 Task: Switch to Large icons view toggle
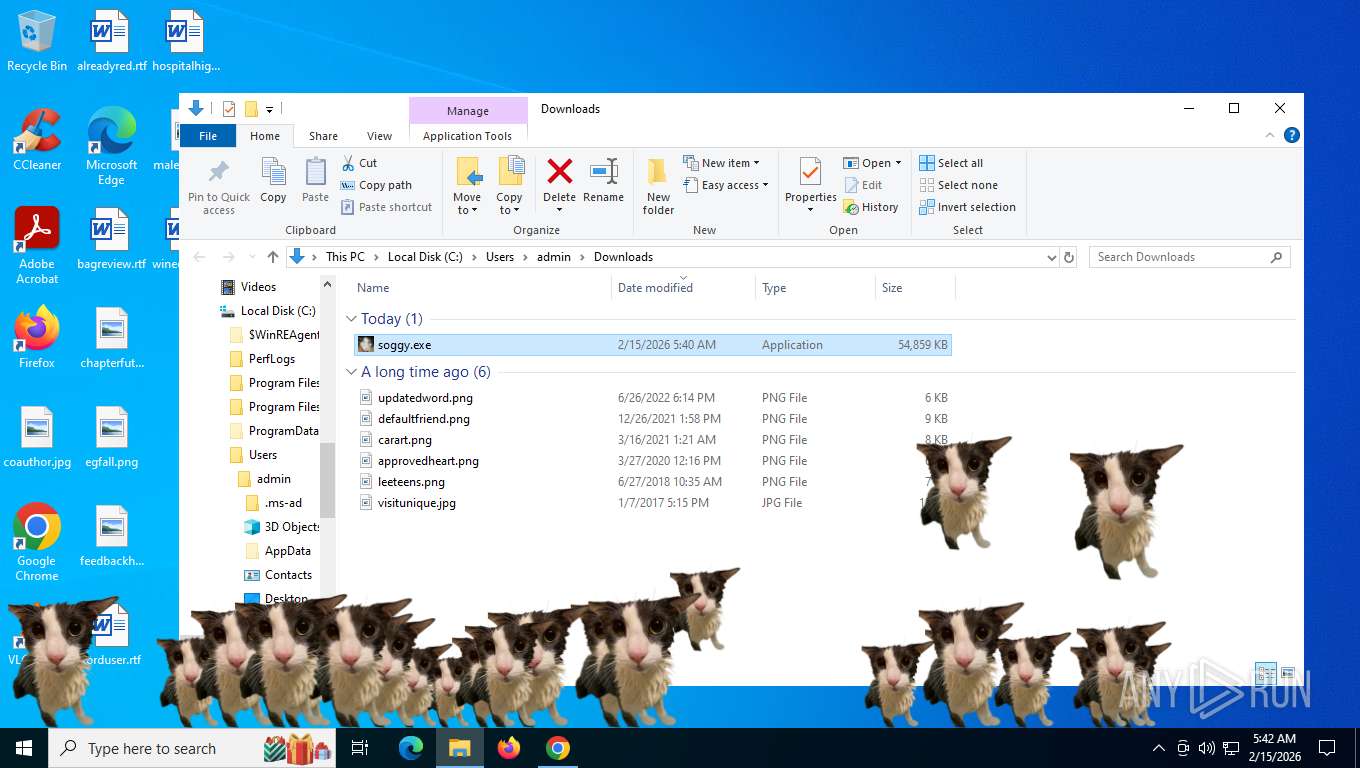1288,674
